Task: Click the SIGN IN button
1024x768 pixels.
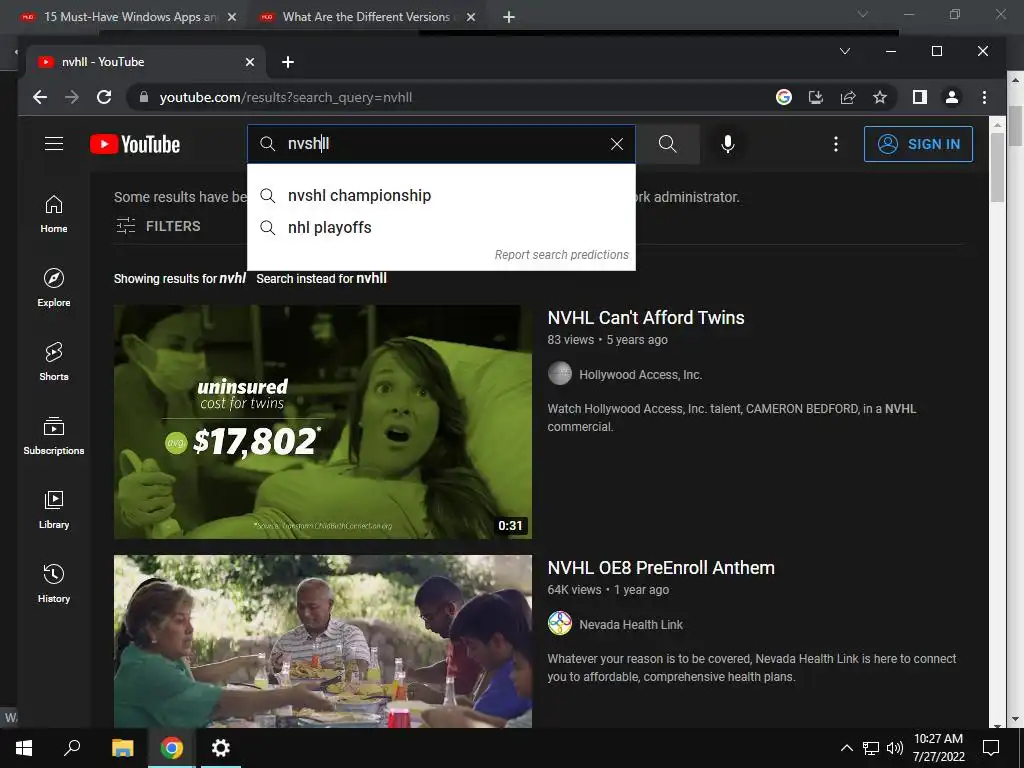Action: click(x=918, y=144)
